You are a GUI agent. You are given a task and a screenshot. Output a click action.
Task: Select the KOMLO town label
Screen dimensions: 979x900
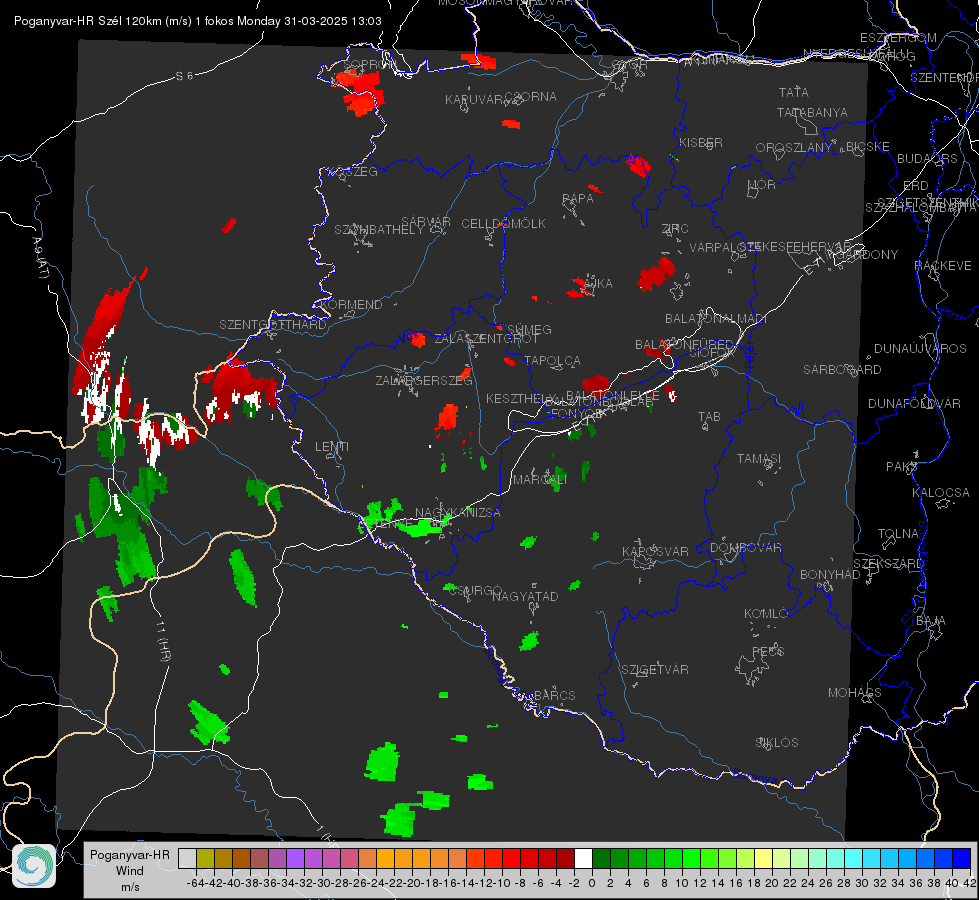coord(766,614)
